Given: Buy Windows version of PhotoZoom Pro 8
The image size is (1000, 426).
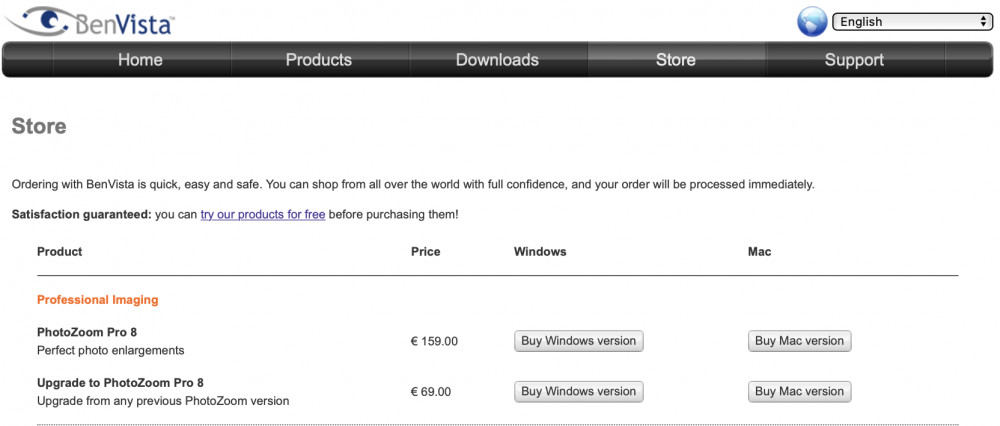Looking at the screenshot, I should (x=578, y=341).
